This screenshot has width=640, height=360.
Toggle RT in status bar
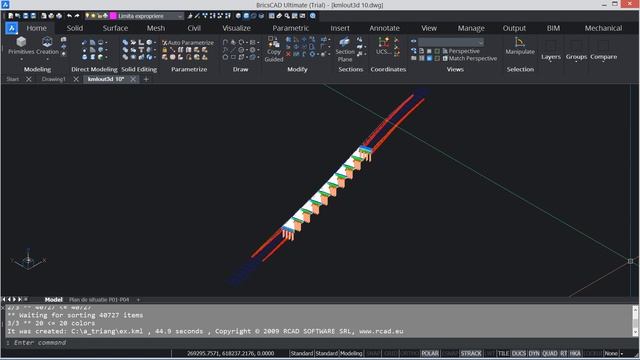click(564, 353)
